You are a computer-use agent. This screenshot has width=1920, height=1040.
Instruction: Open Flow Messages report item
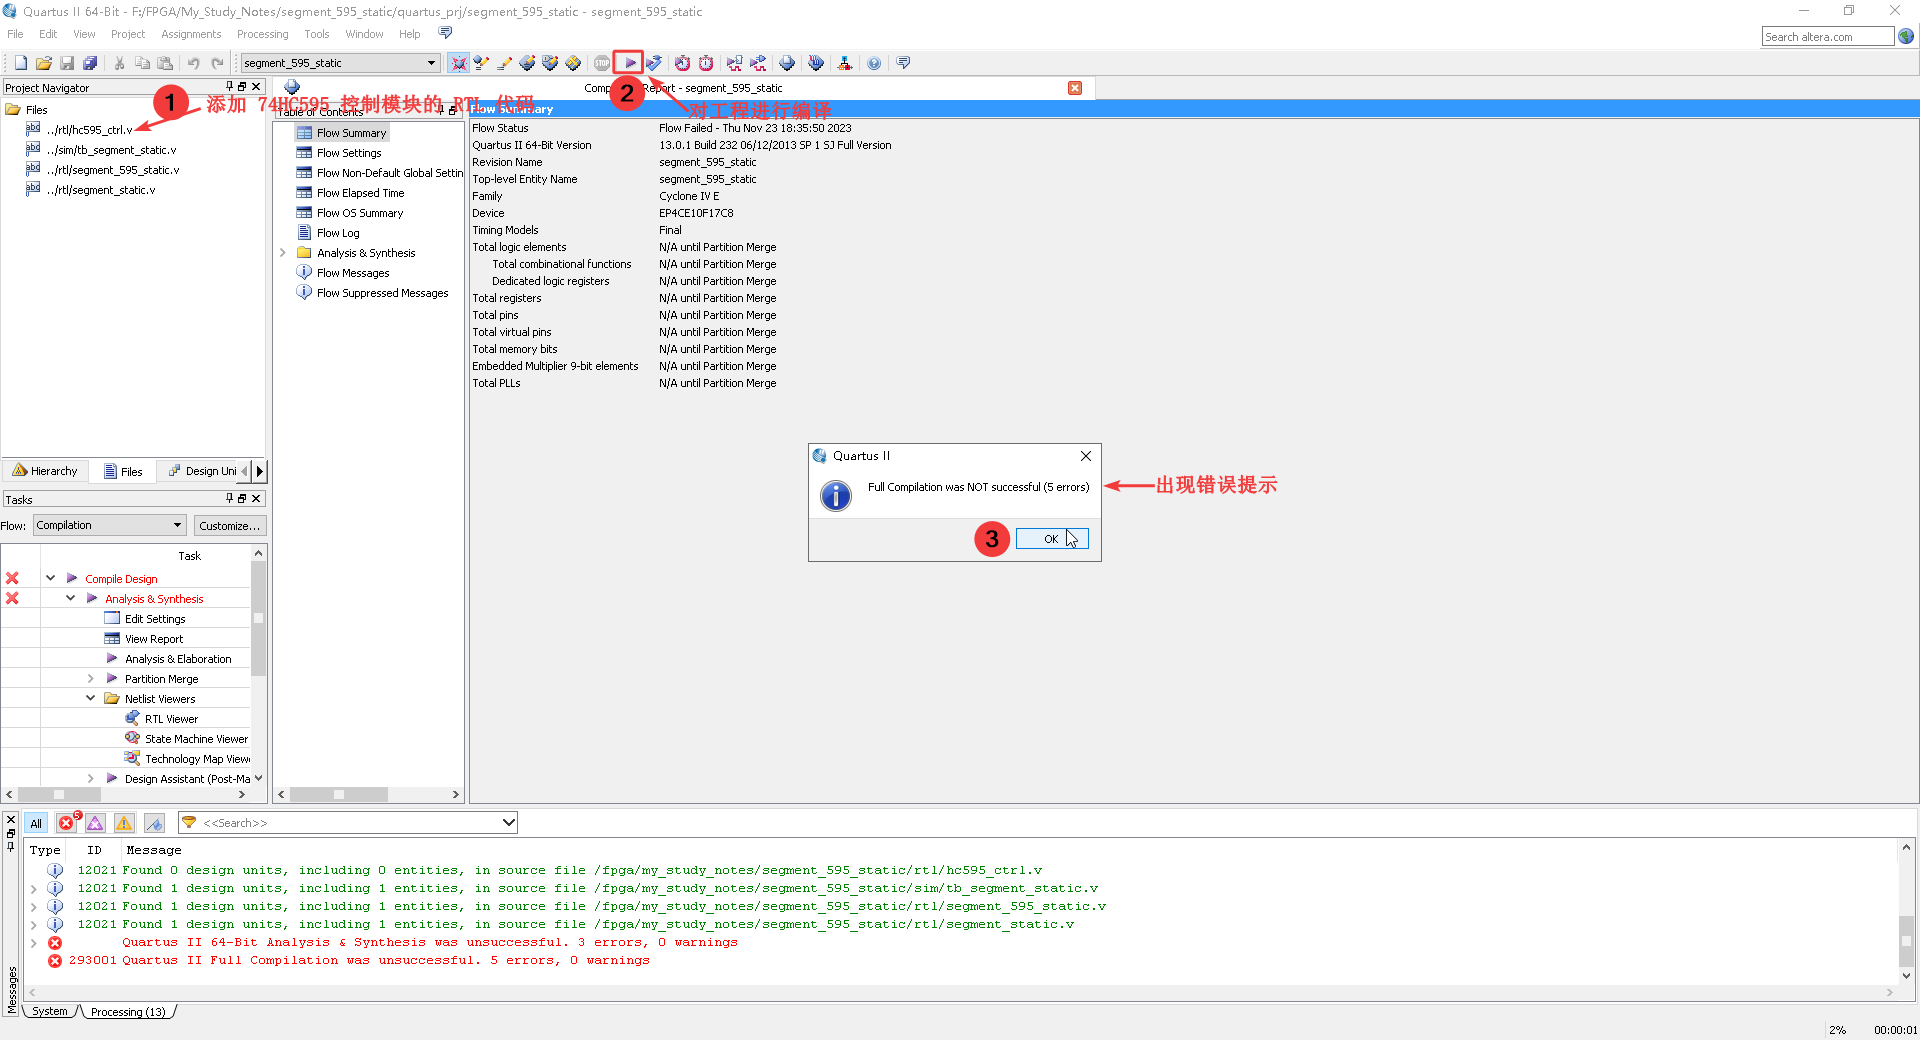353,273
